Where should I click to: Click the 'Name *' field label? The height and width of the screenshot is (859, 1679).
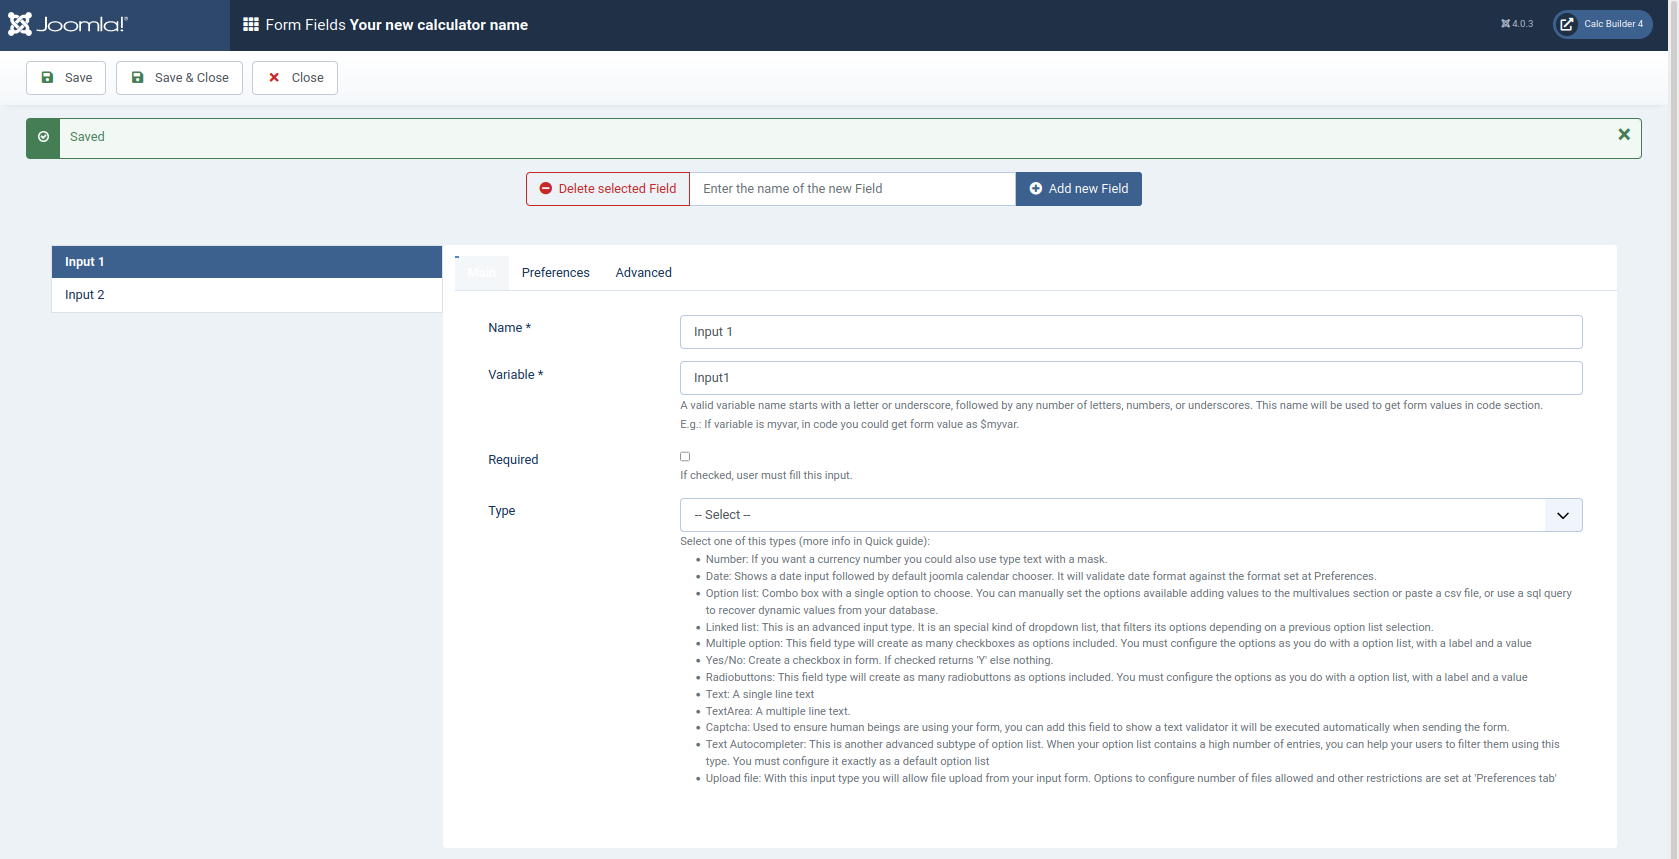510,328
